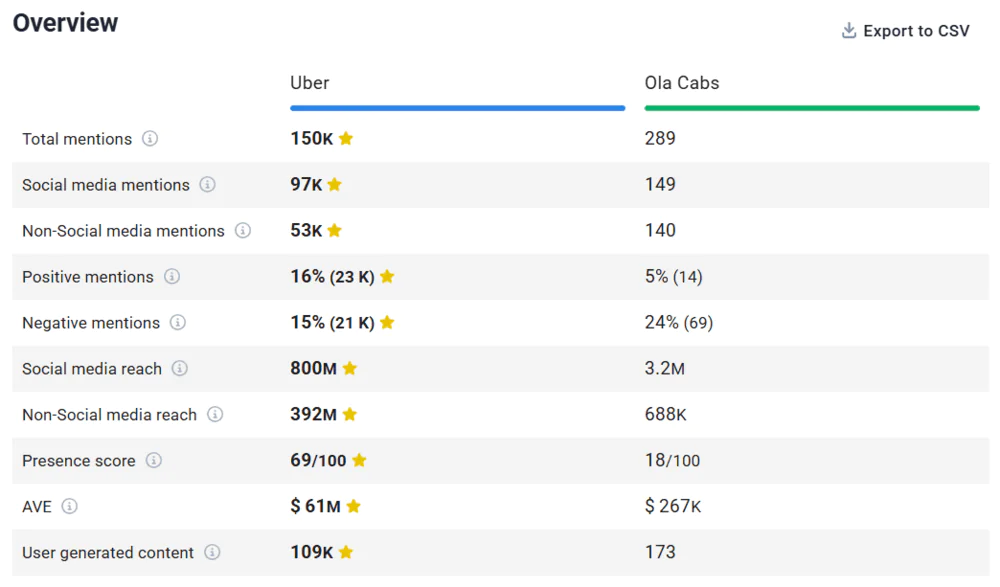Click info icon beside User generated content
The image size is (1000, 587).
[212, 553]
